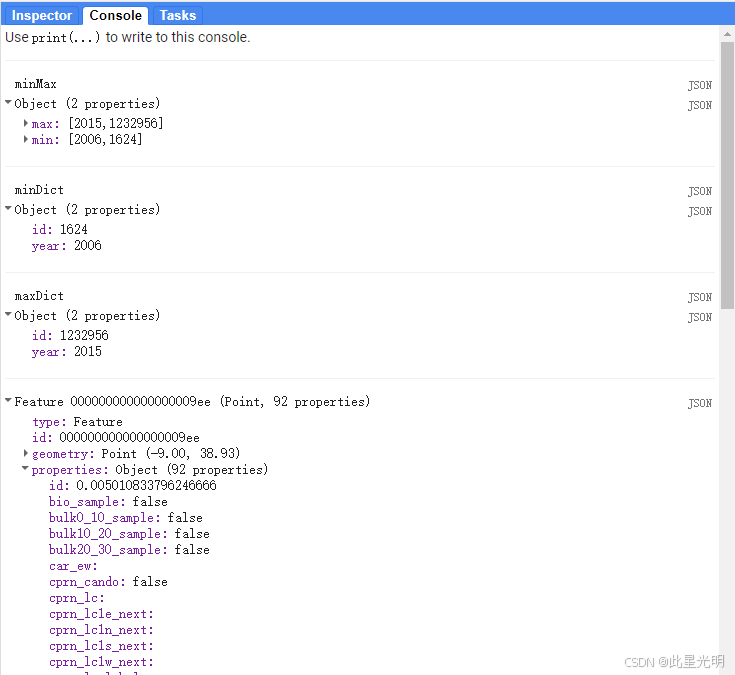This screenshot has height=675, width=735.
Task: Expand the max array entry
Action: pyautogui.click(x=26, y=123)
